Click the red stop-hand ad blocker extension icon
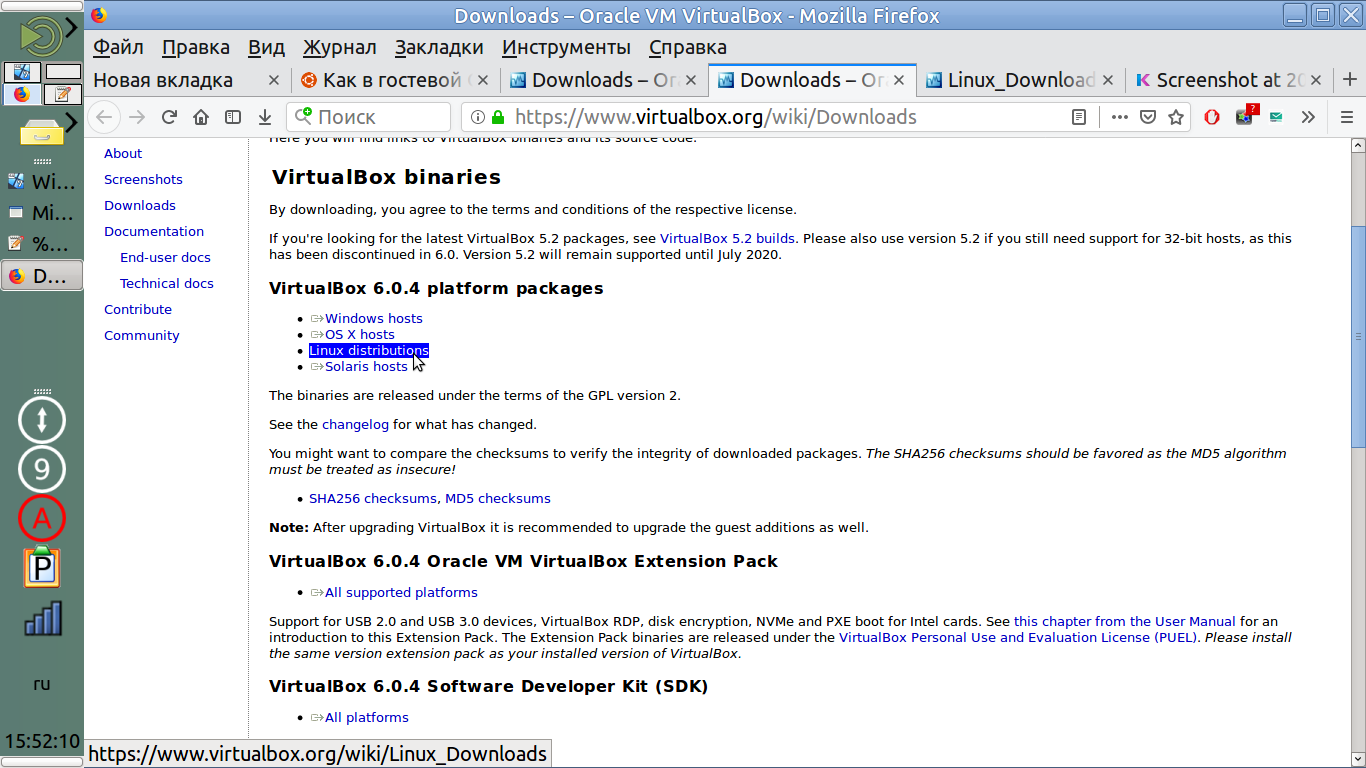The height and width of the screenshot is (768, 1366). pos(1212,117)
